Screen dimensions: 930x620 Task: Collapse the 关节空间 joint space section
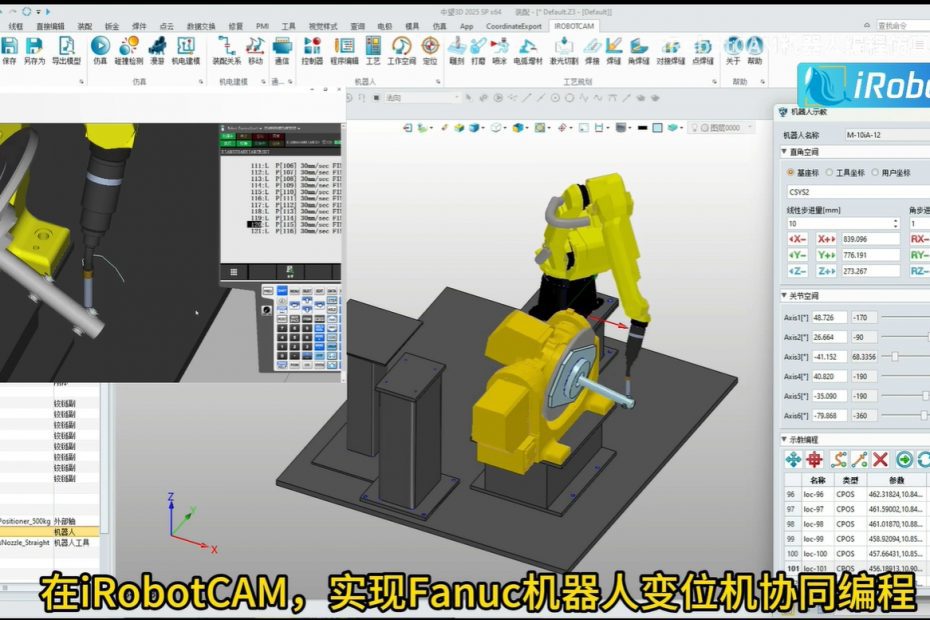[x=784, y=295]
